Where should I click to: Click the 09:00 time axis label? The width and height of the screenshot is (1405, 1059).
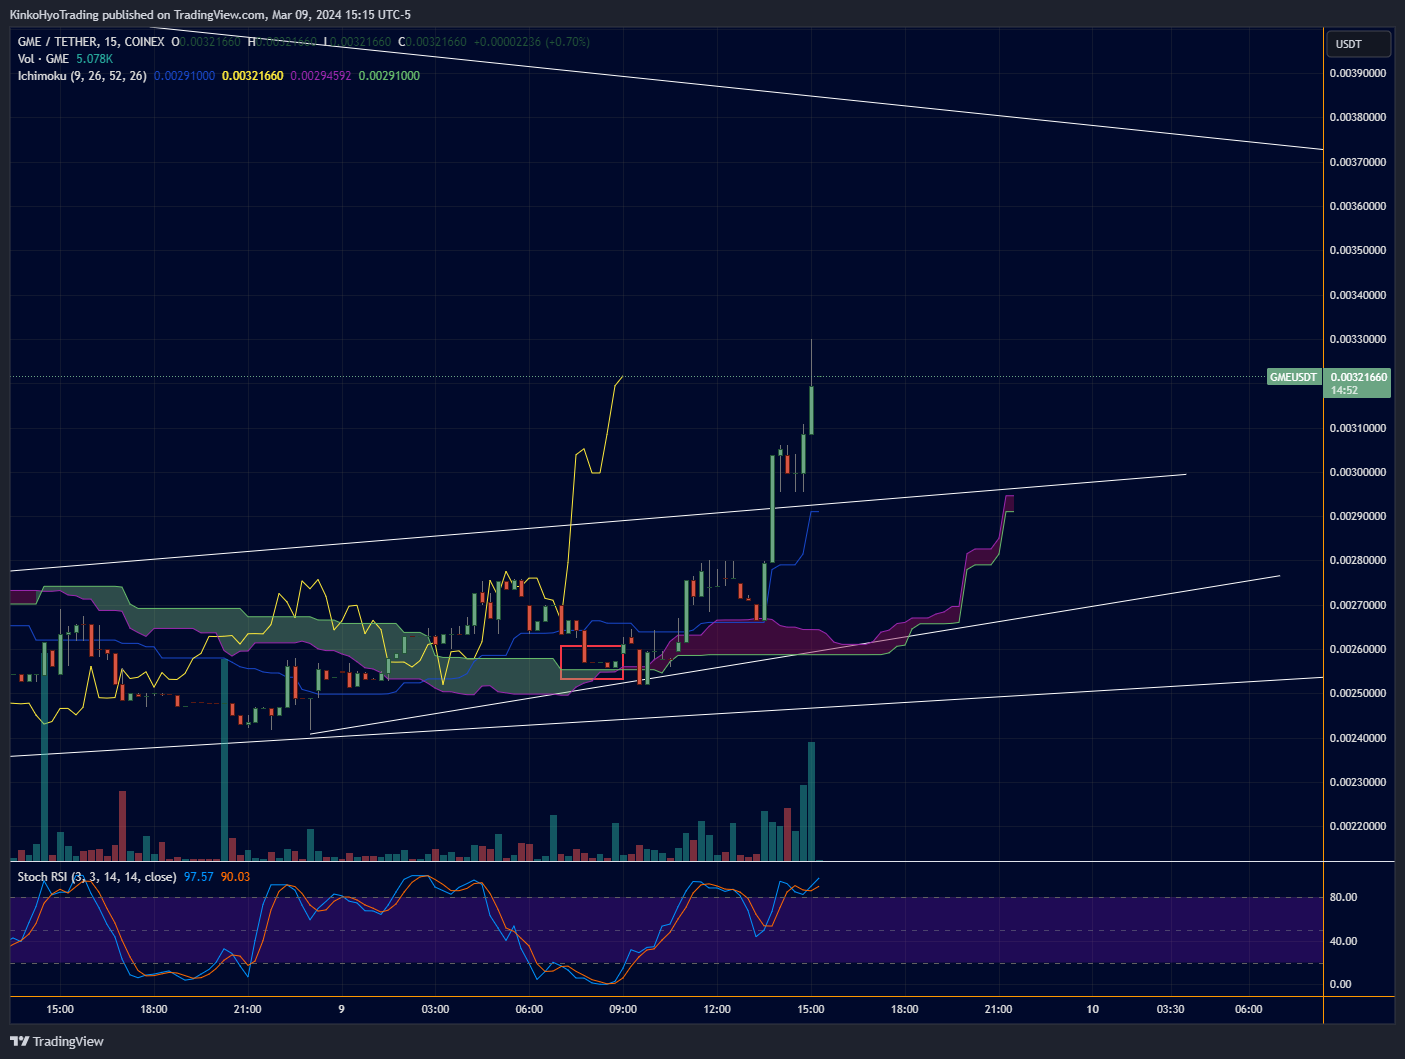pyautogui.click(x=623, y=1009)
